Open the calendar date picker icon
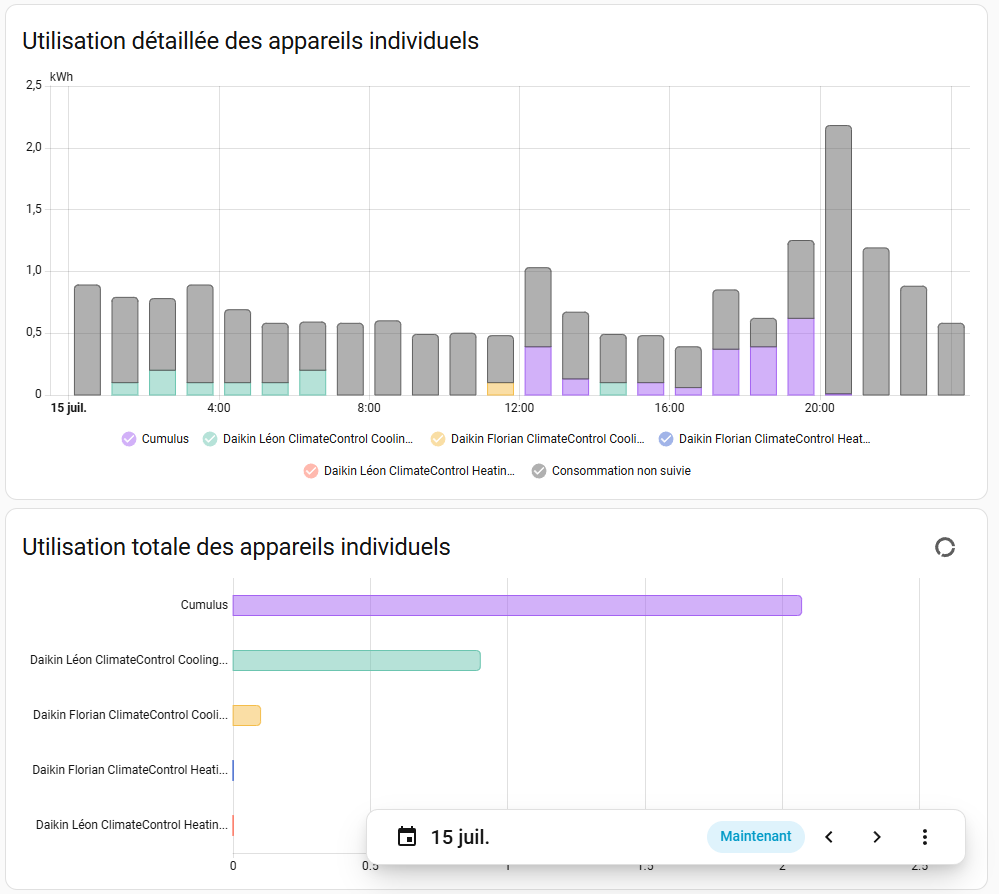Screen dimensions: 999x894 [406, 836]
